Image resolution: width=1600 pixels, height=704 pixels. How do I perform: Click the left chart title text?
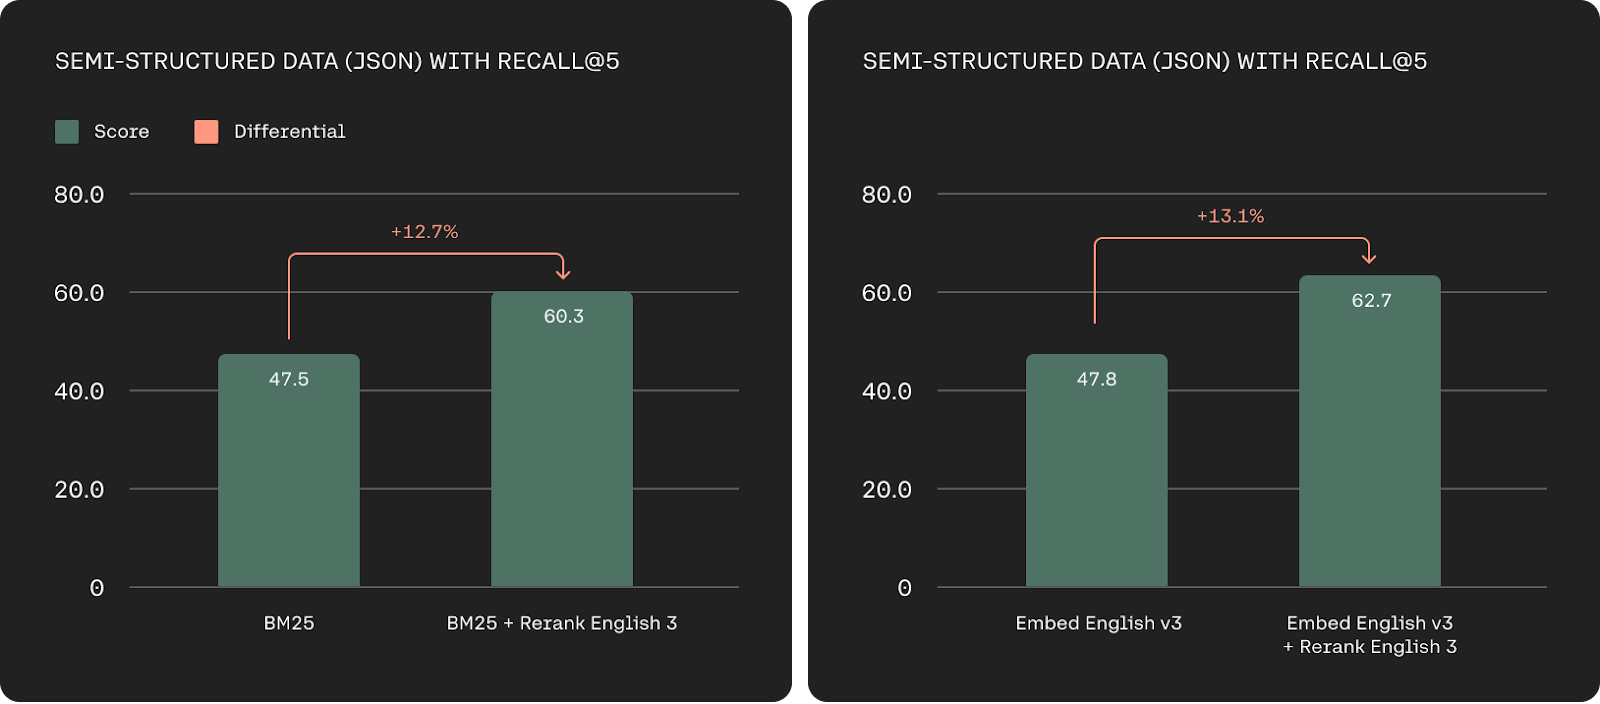pyautogui.click(x=337, y=61)
